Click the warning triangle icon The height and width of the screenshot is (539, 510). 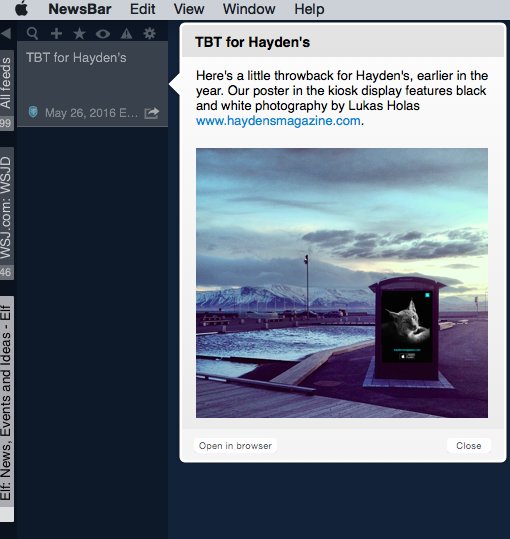(126, 33)
